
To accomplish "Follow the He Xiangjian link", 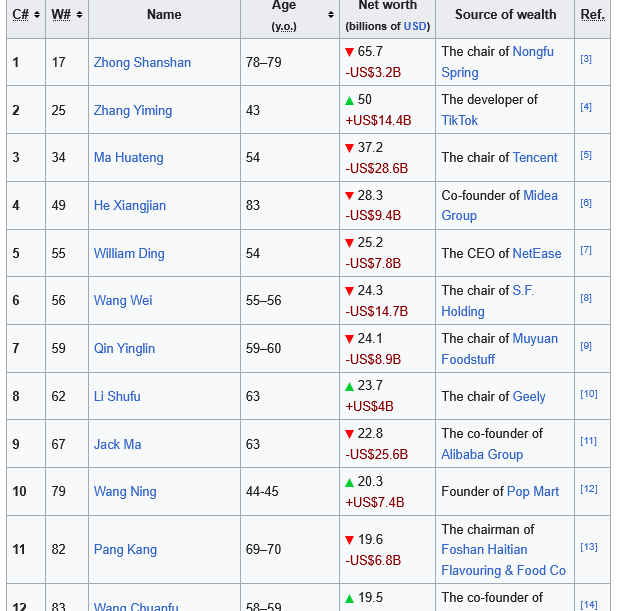I will 130,206.
